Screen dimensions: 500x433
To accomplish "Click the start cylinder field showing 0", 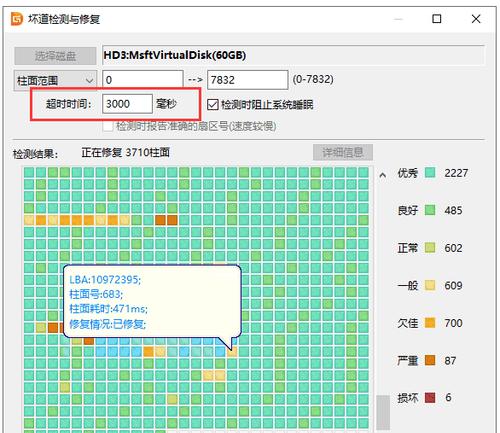I will coord(143,80).
